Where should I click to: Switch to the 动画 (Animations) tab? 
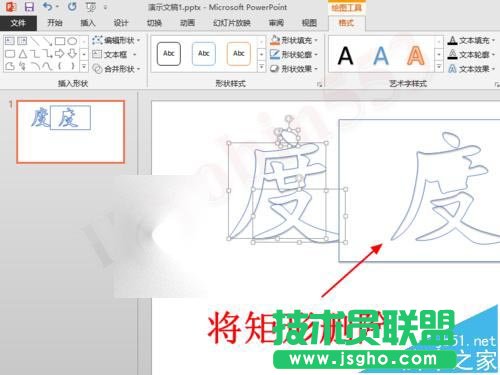click(x=187, y=23)
